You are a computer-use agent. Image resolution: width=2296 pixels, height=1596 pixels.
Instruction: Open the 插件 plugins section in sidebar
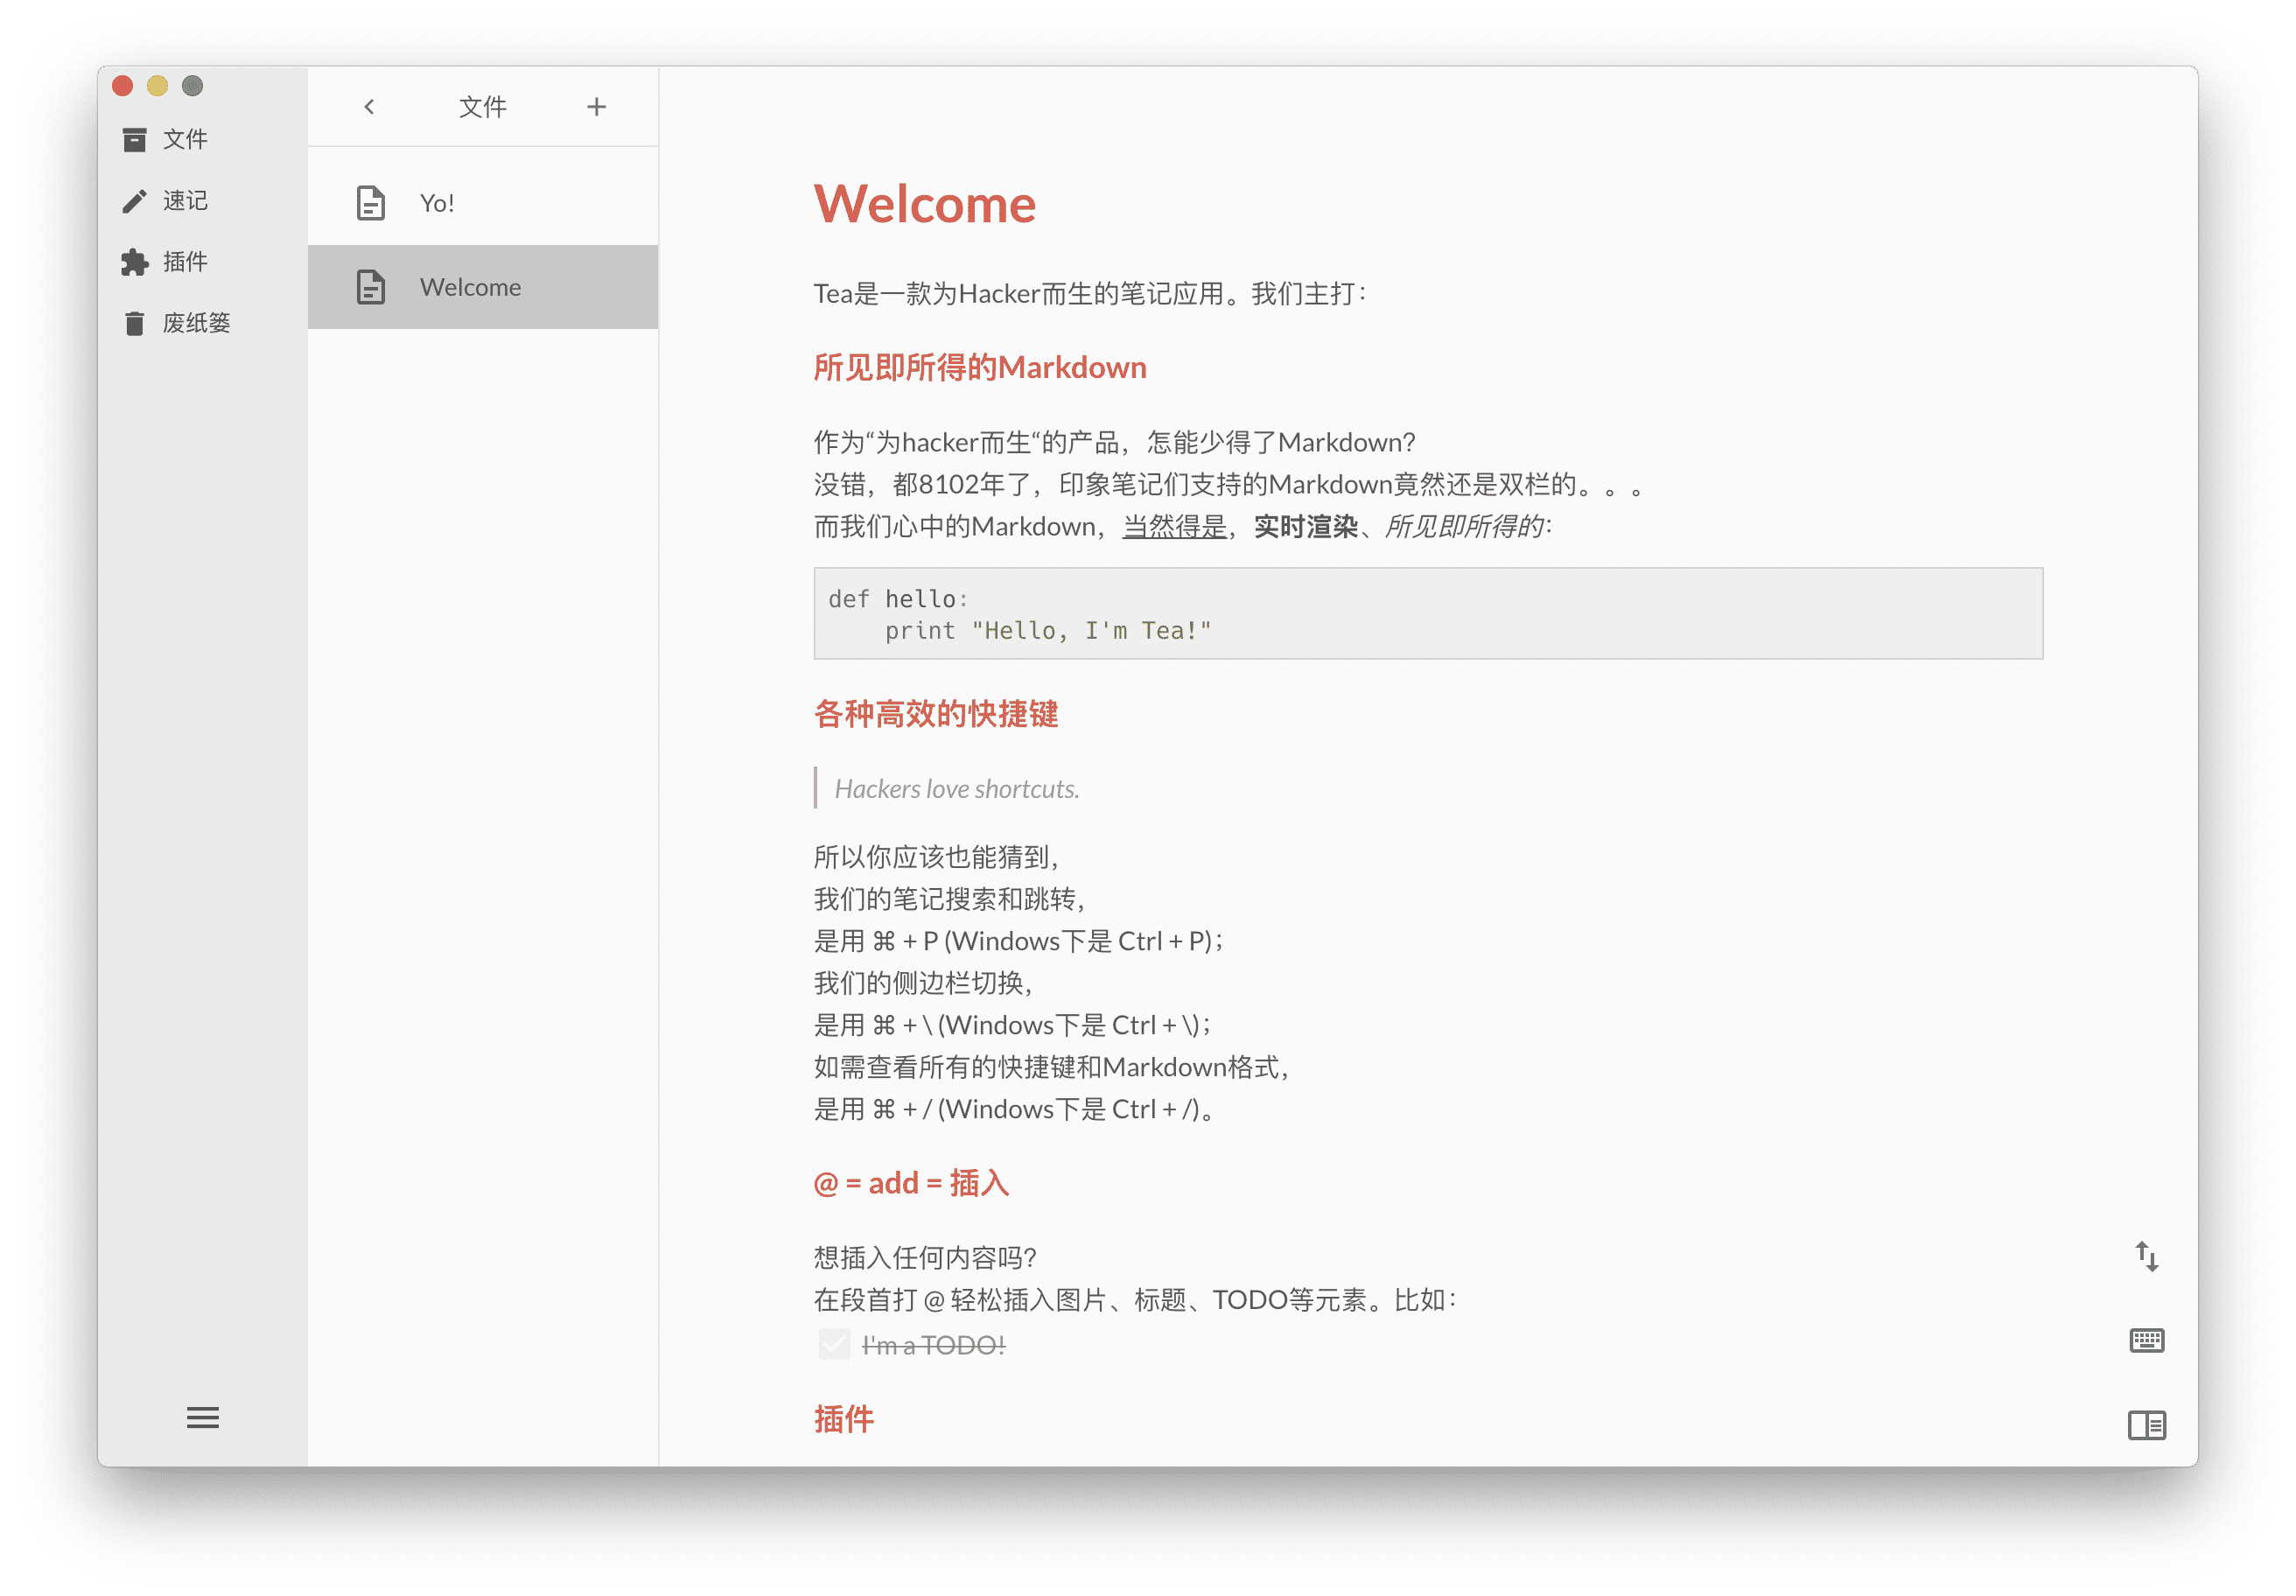coord(185,262)
